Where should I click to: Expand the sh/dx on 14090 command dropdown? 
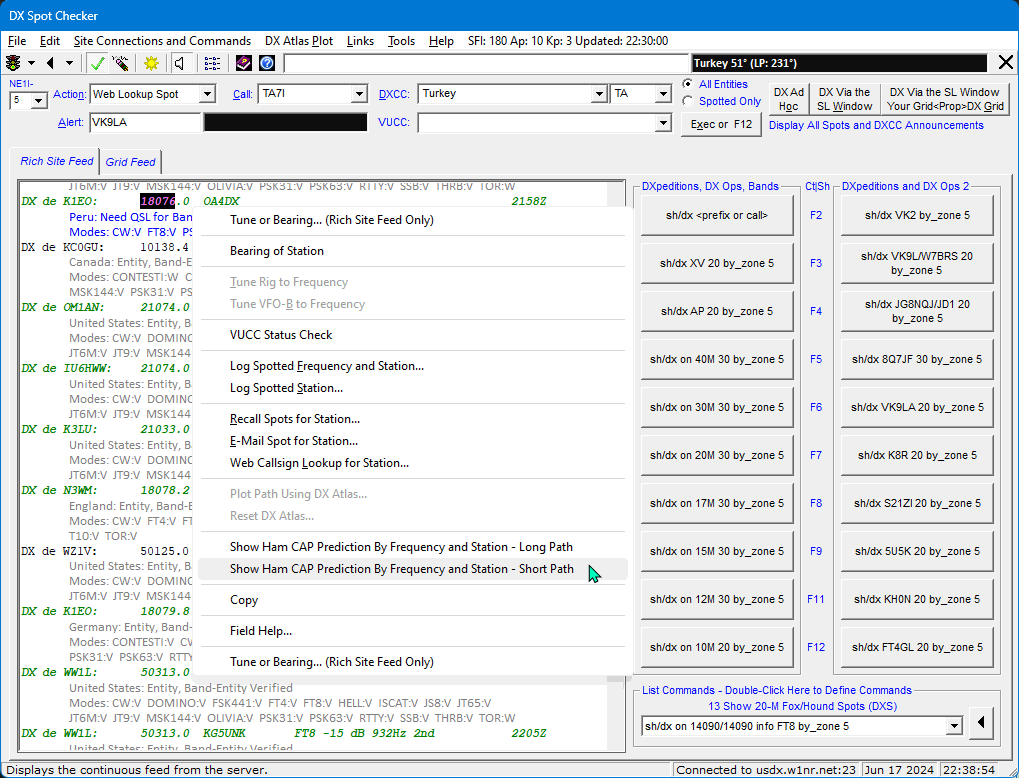[954, 726]
